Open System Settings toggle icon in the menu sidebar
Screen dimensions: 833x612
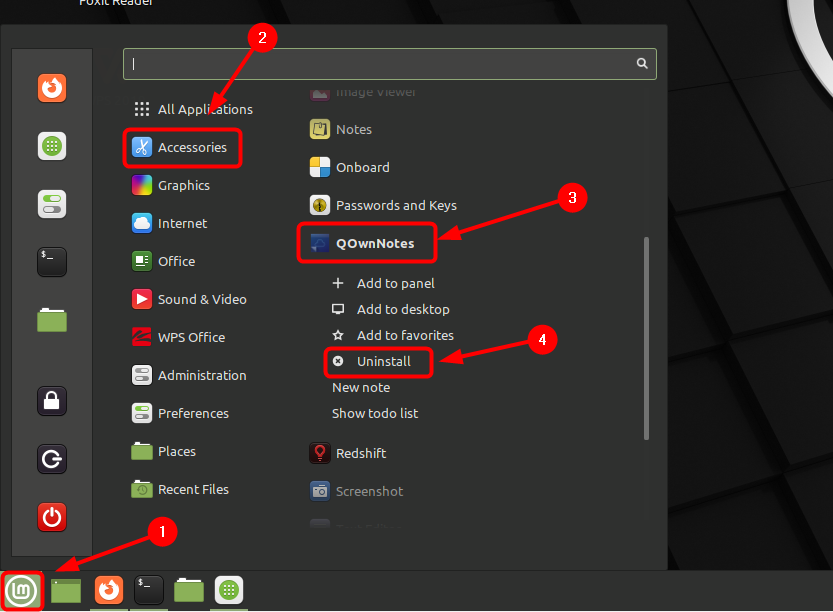pyautogui.click(x=52, y=204)
